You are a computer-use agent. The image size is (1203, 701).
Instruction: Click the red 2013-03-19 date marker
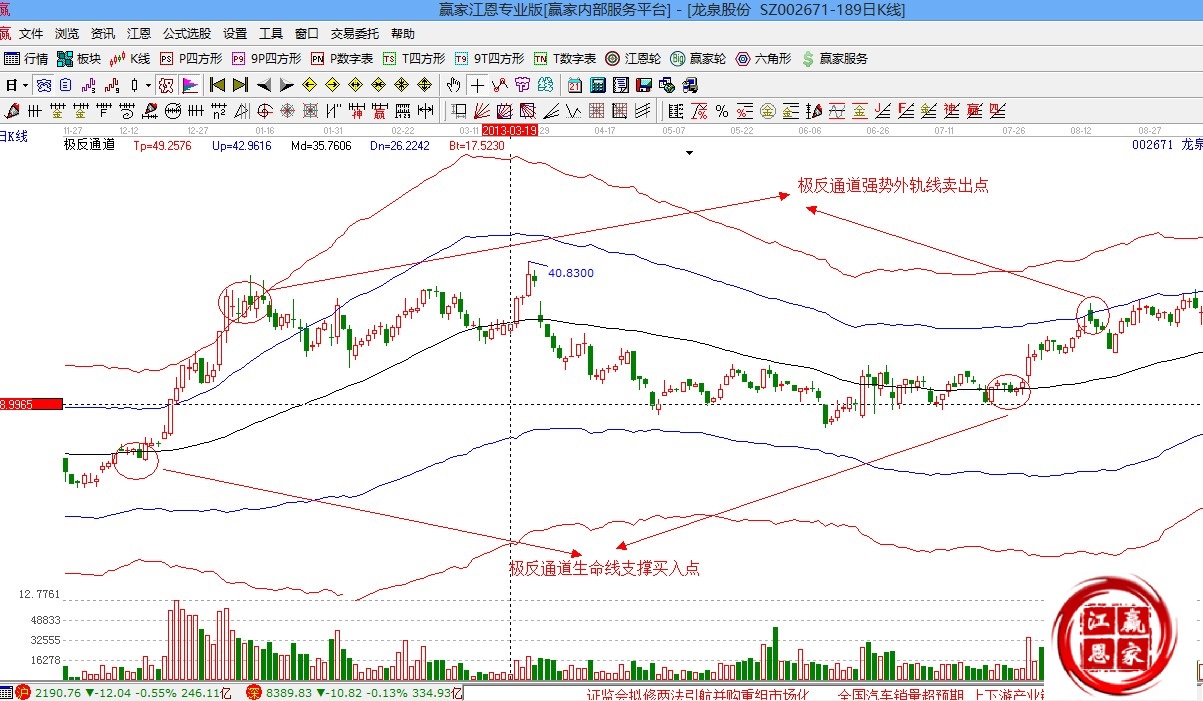[x=510, y=131]
